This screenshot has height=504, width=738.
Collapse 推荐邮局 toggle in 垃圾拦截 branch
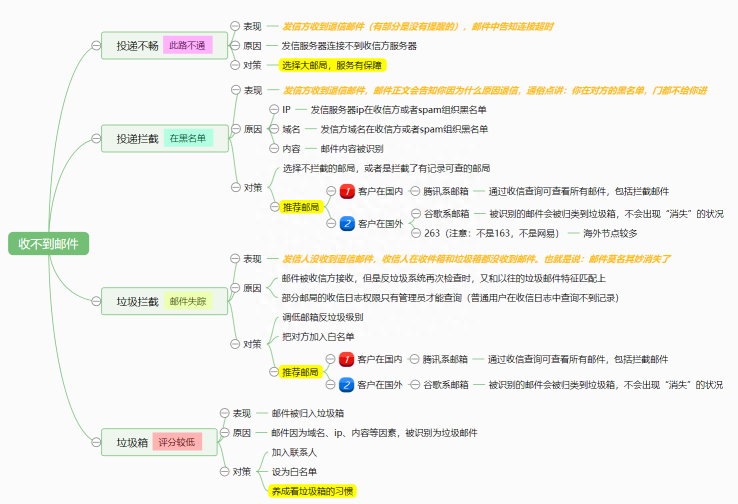point(273,372)
